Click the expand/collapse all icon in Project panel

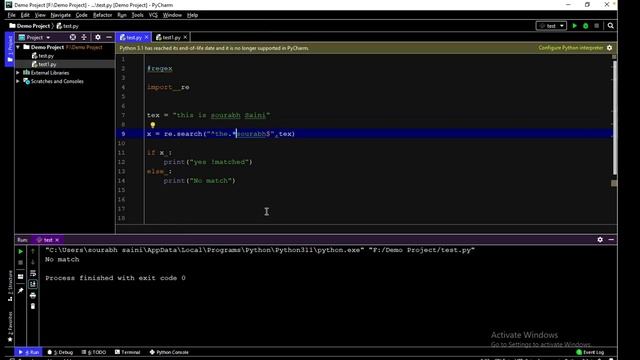click(x=84, y=37)
